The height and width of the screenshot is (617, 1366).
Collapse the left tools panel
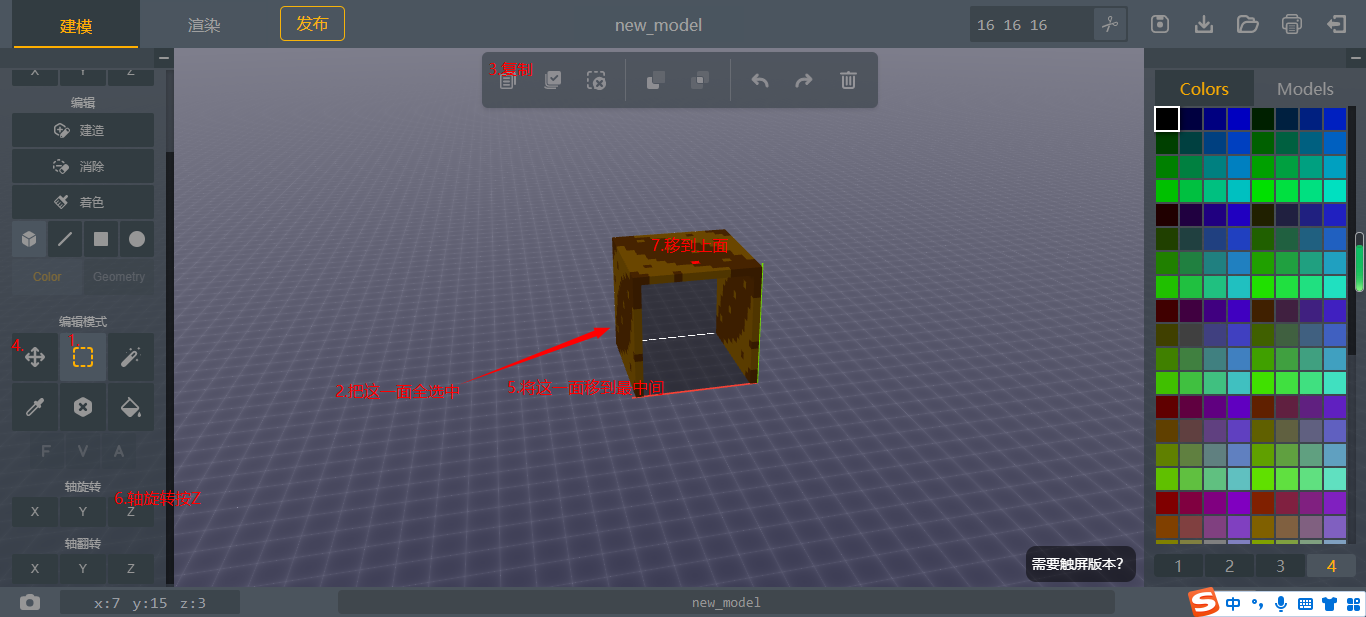point(164,59)
